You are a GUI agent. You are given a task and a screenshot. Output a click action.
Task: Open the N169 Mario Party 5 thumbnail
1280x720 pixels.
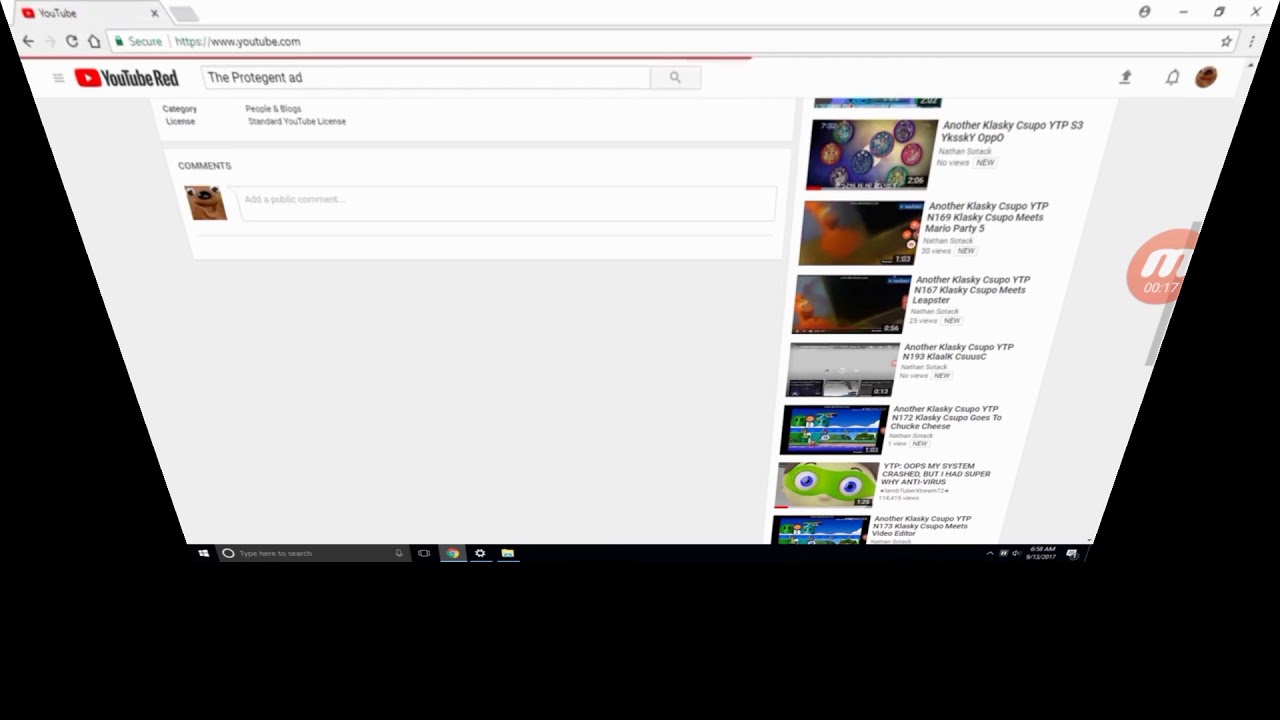tap(860, 233)
